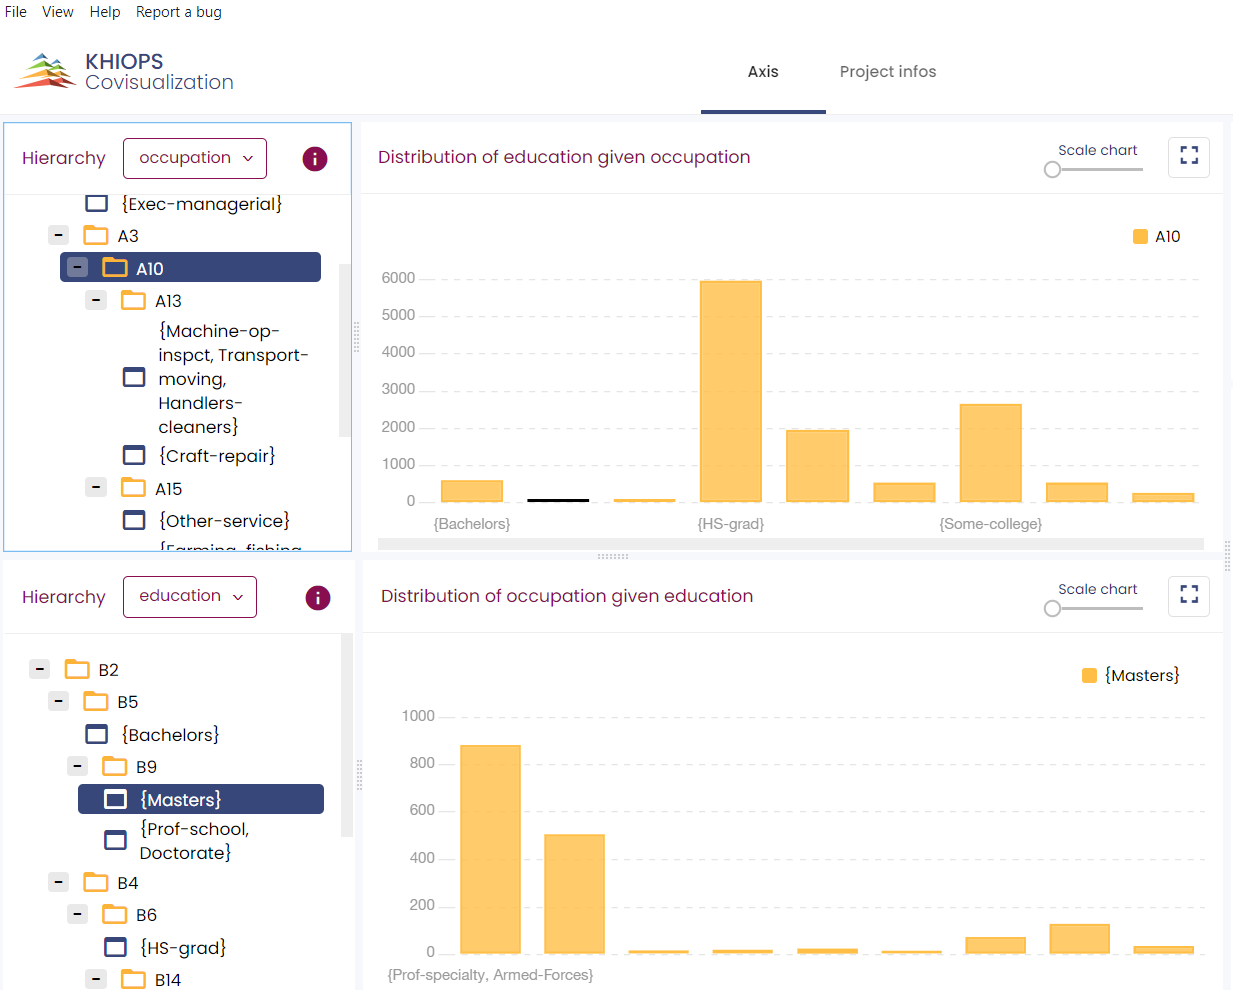The image size is (1233, 990).
Task: Open the File menu
Action: [x=16, y=12]
